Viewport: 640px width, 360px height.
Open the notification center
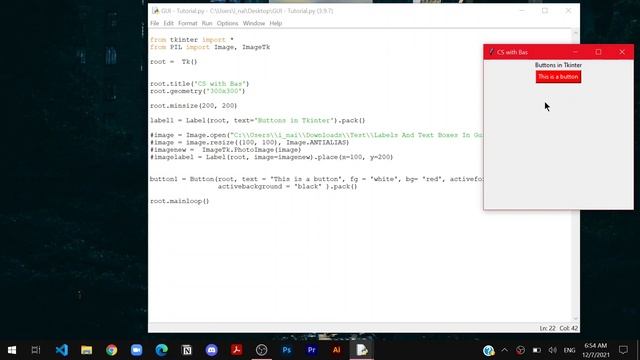tap(623, 350)
